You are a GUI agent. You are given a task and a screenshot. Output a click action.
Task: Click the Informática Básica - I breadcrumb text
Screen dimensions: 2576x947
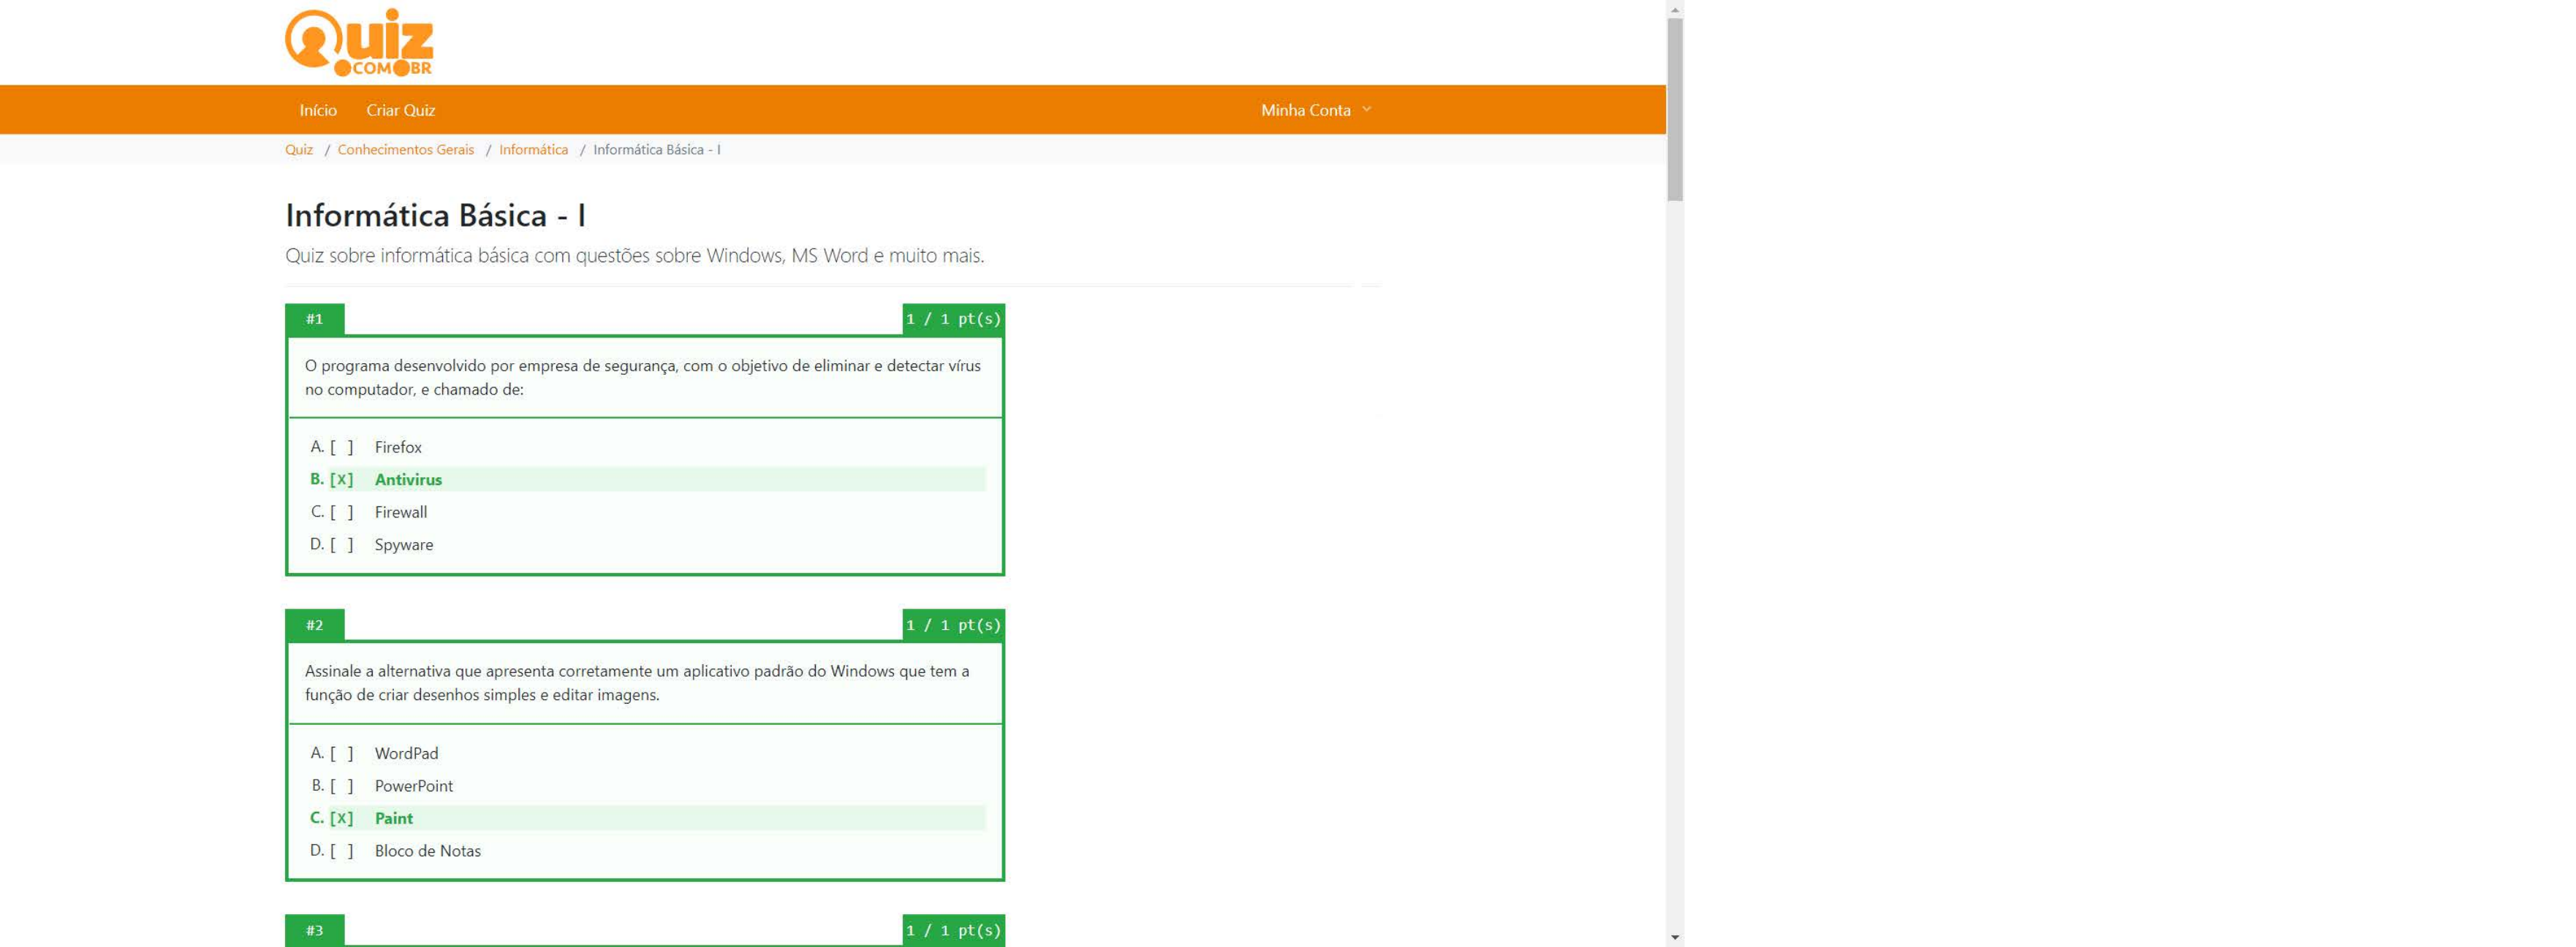pos(657,149)
